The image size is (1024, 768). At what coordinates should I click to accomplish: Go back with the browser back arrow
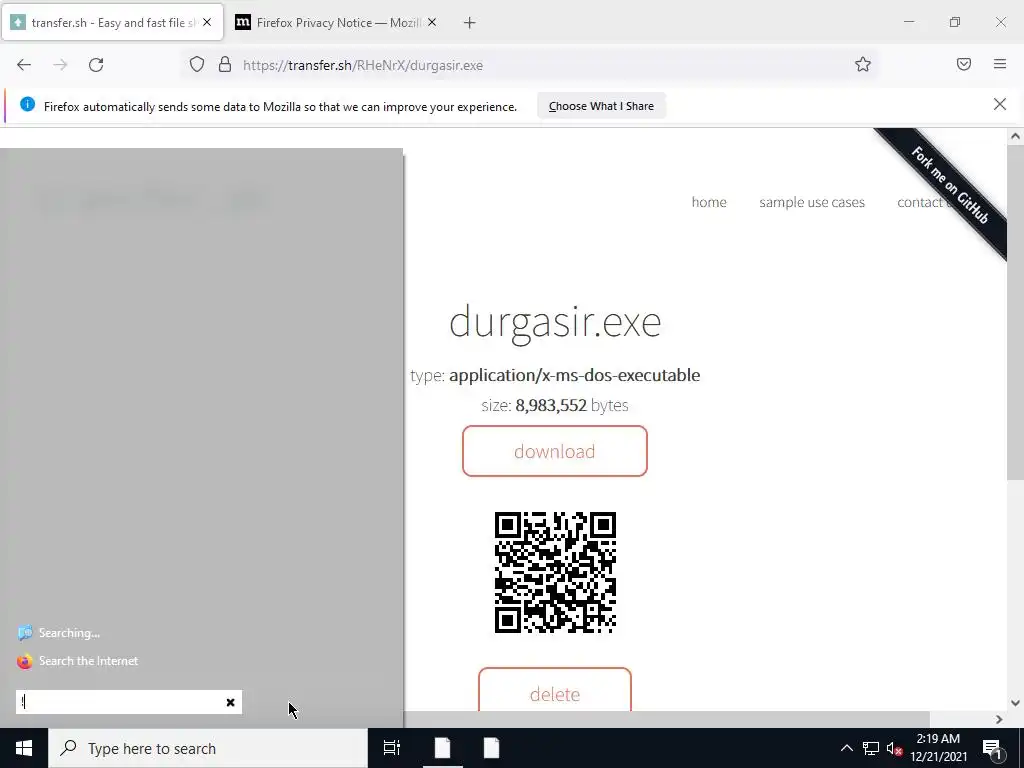24,65
